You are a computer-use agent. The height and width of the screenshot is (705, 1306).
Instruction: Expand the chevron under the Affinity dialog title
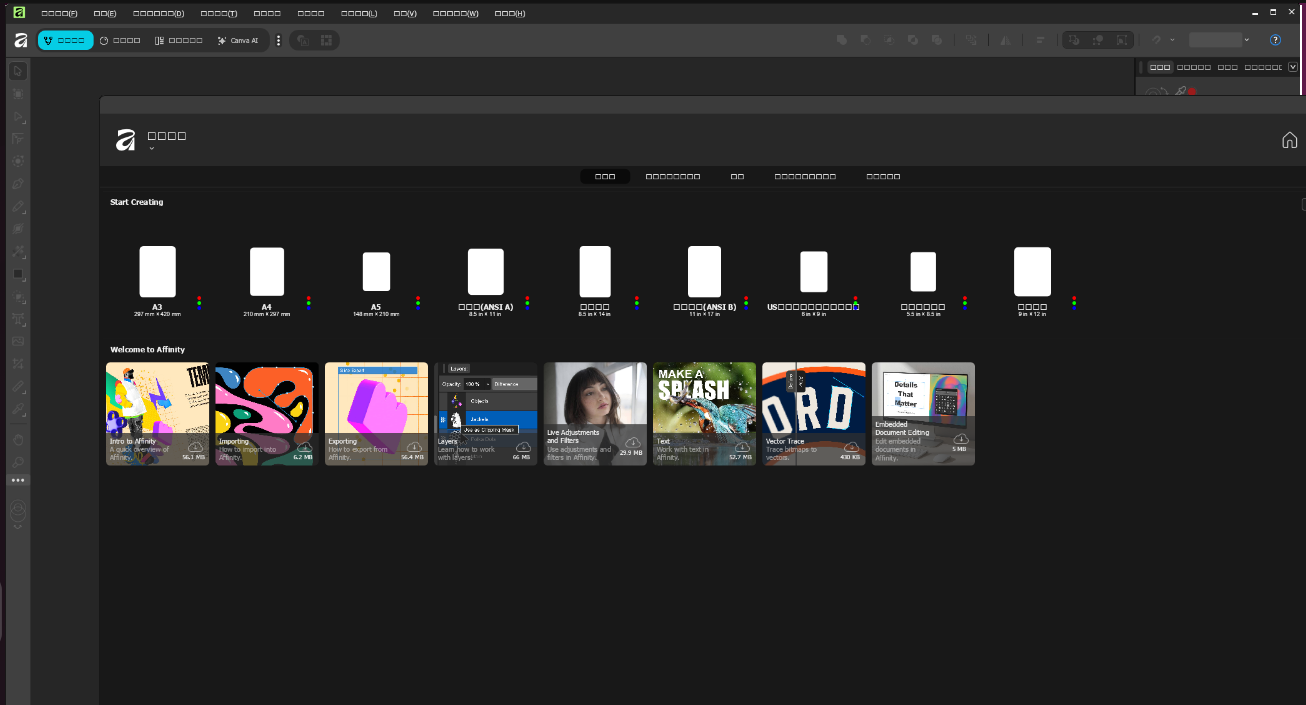click(152, 148)
